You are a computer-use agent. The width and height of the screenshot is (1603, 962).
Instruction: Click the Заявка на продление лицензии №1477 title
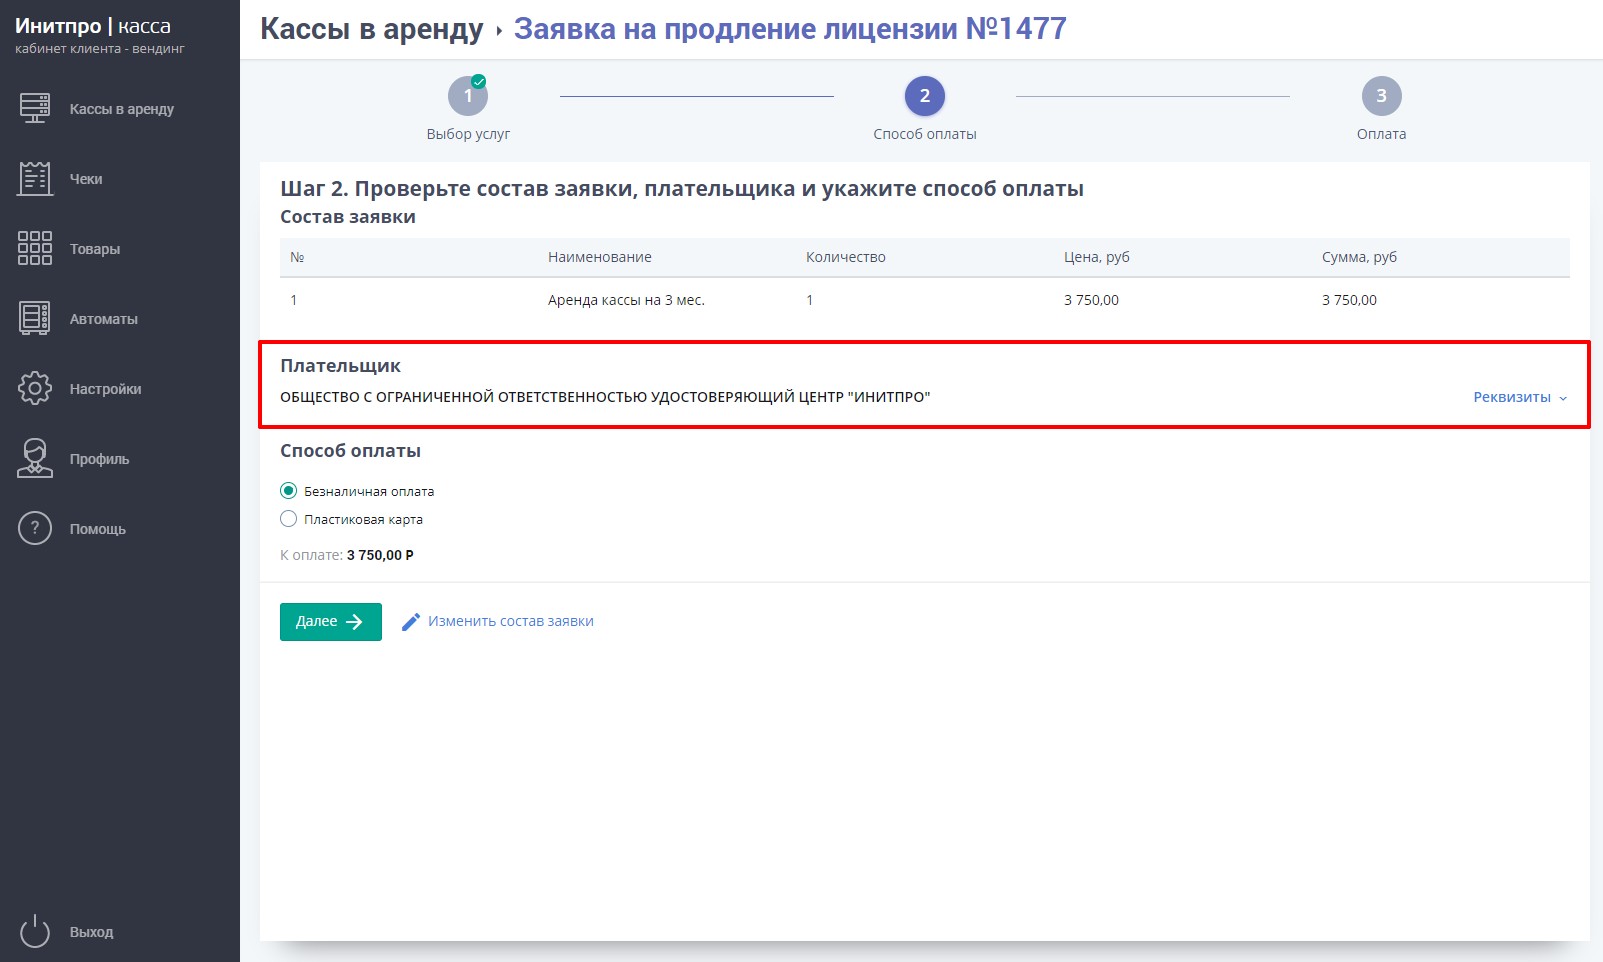[790, 29]
